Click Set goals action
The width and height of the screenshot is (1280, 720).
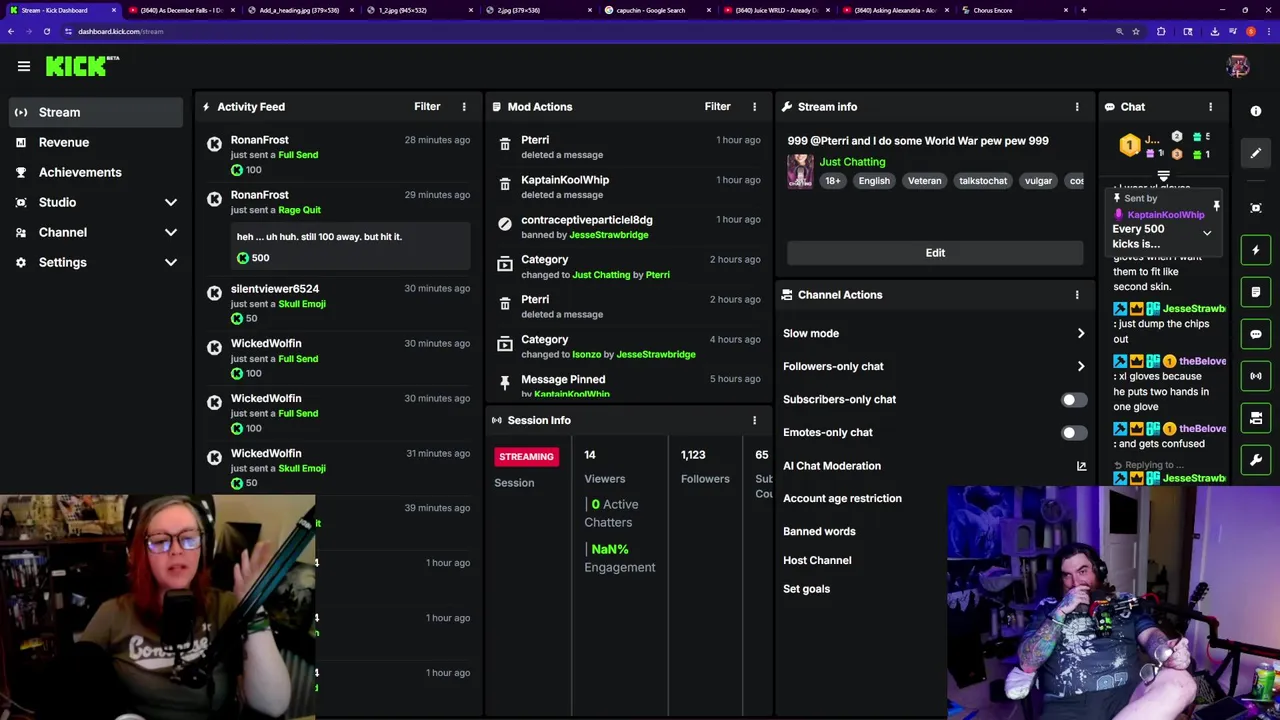806,589
